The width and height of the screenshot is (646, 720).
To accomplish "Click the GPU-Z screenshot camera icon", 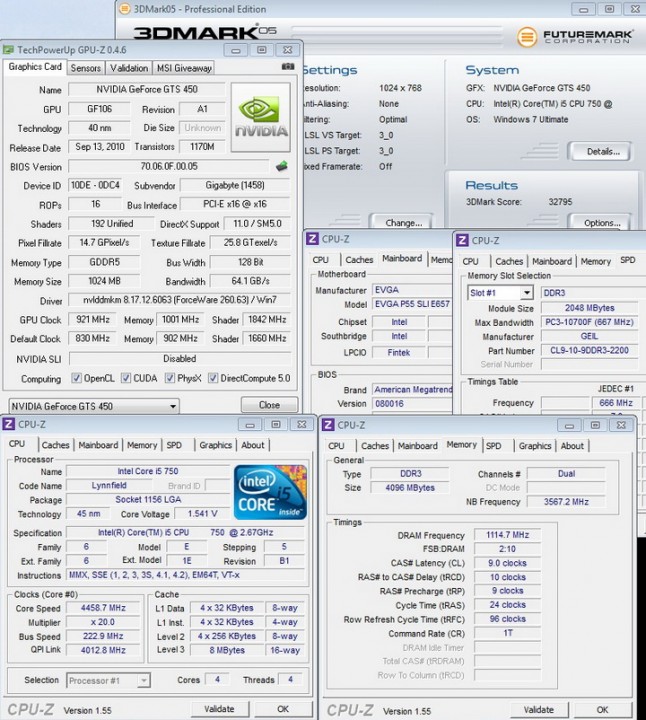I will coord(287,67).
